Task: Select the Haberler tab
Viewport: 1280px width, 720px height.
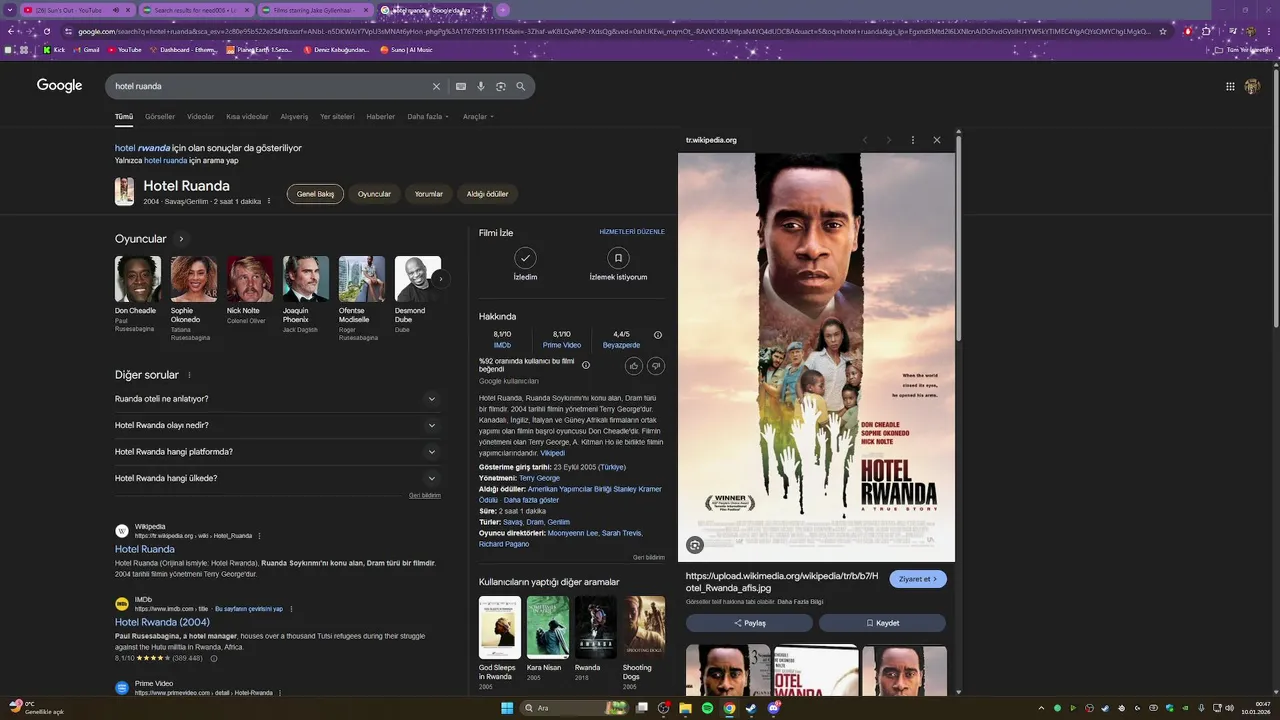Action: click(381, 117)
